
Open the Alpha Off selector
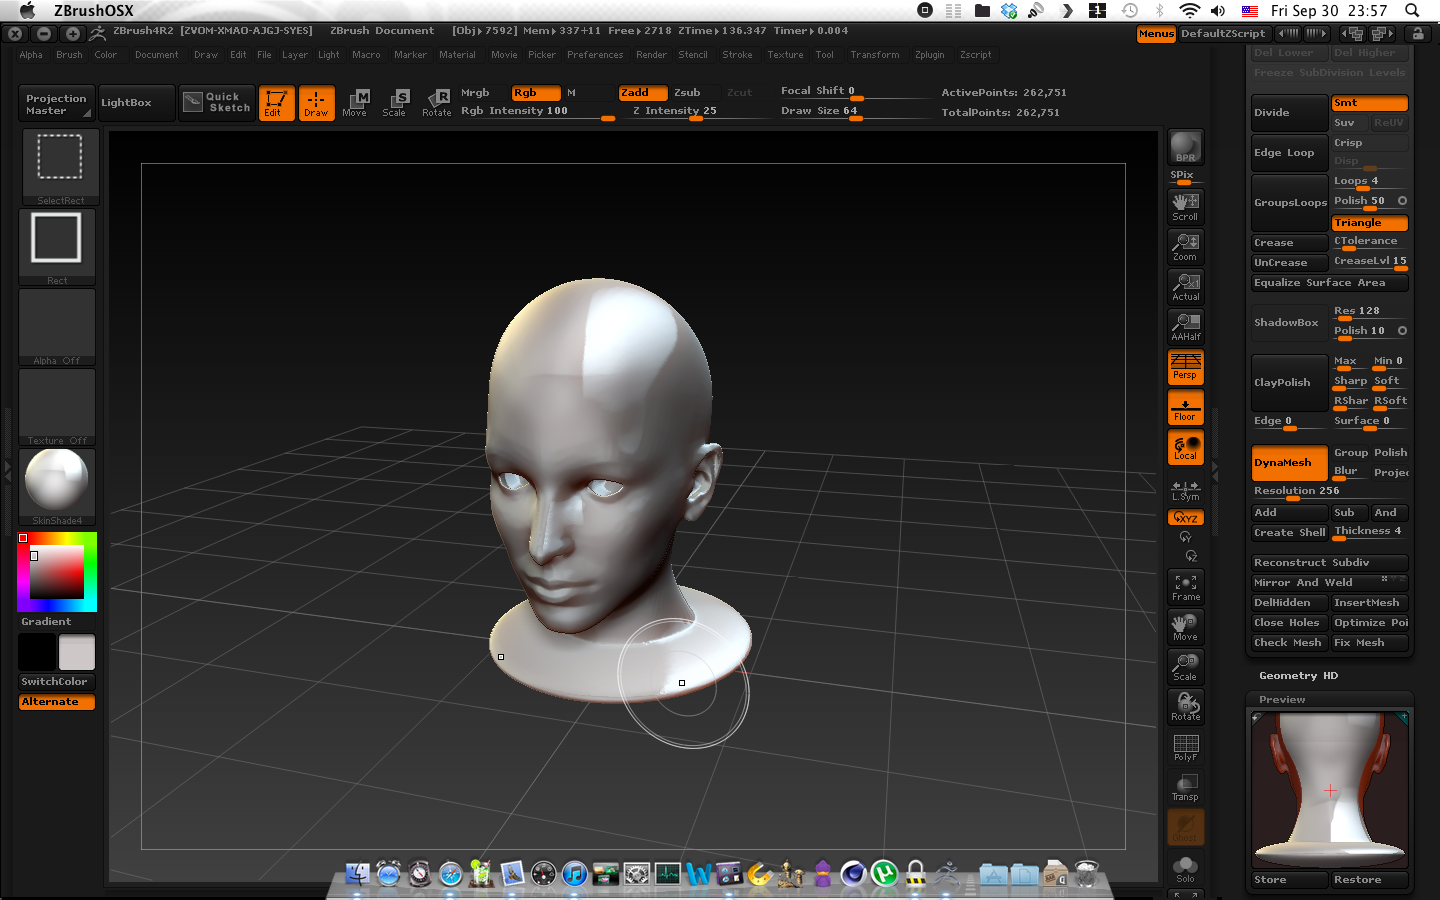[x=57, y=326]
